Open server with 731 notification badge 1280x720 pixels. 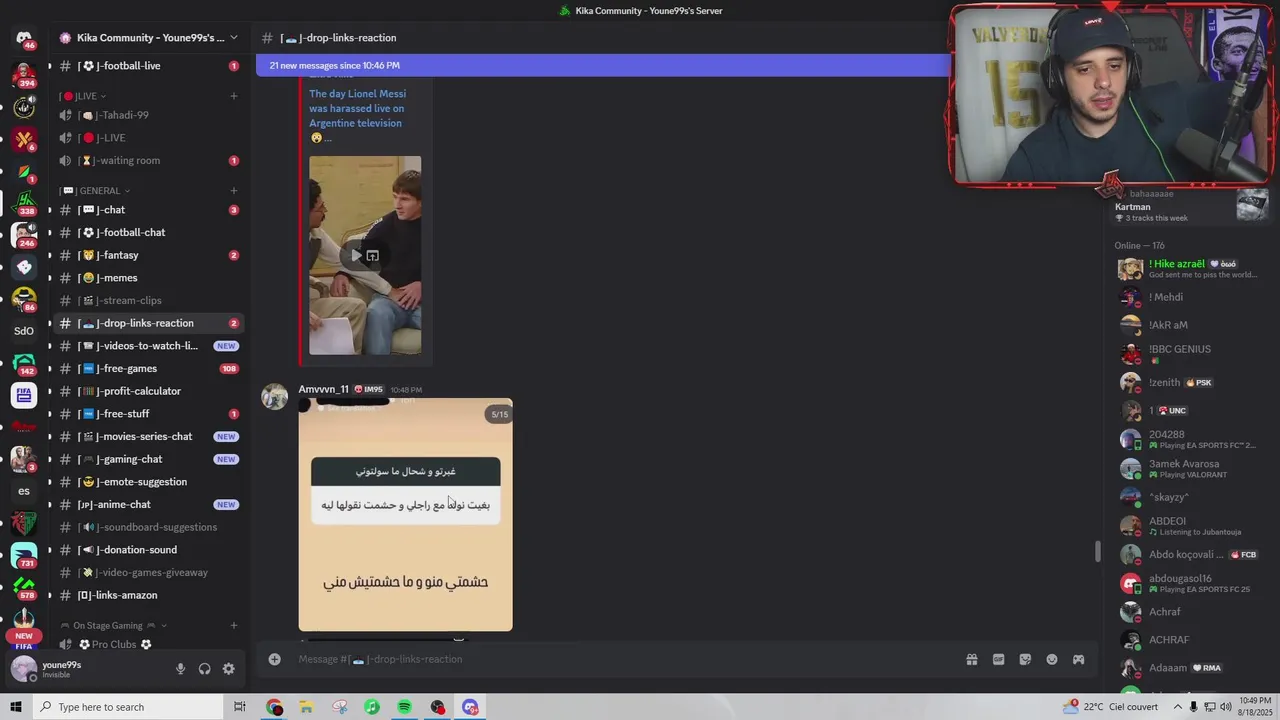click(24, 555)
